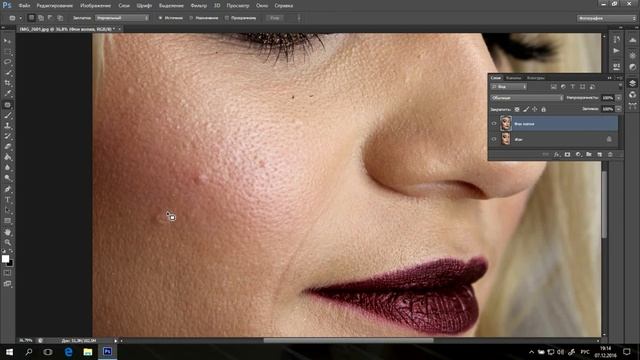Select the Destination radio button
Screen dimensions: 640x360
coord(191,18)
